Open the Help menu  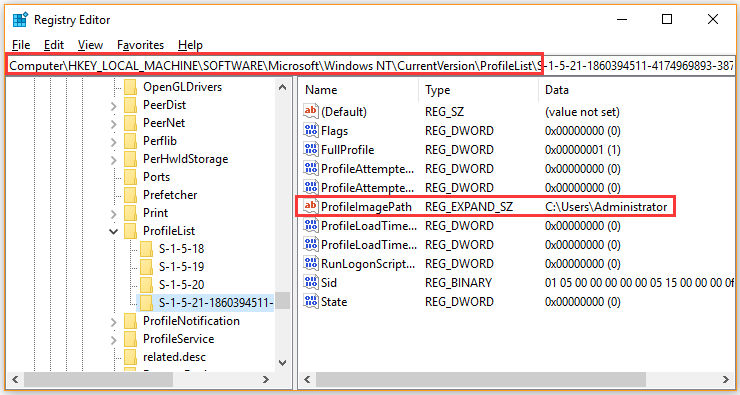190,45
